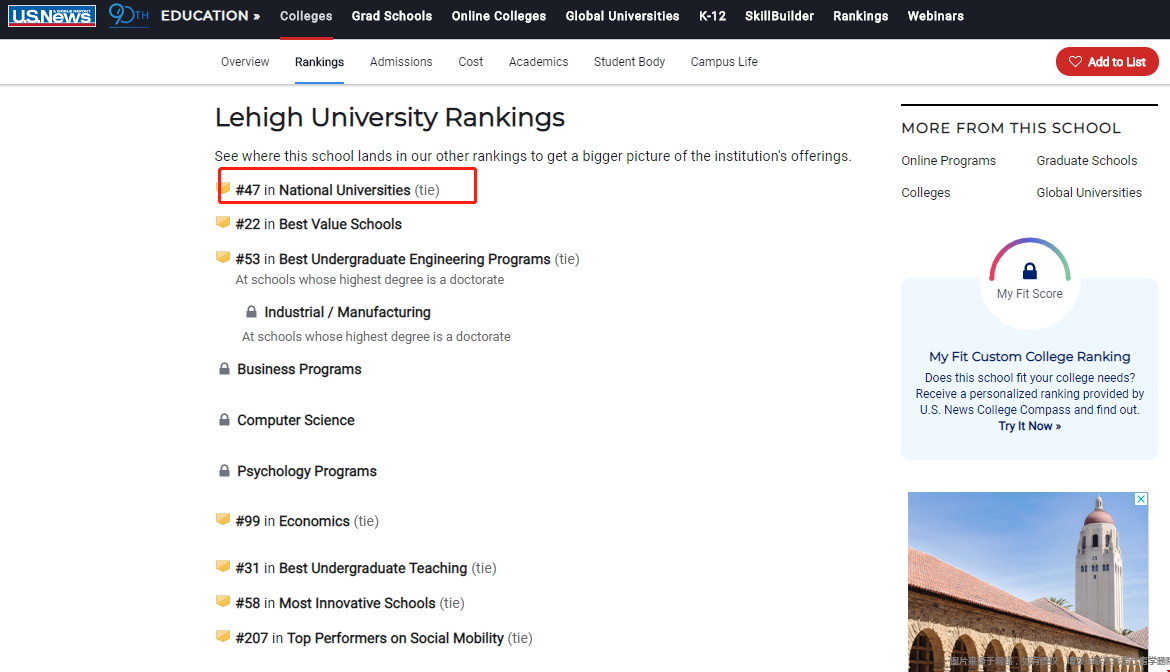Open Rankings in the top navigation bar

point(860,16)
